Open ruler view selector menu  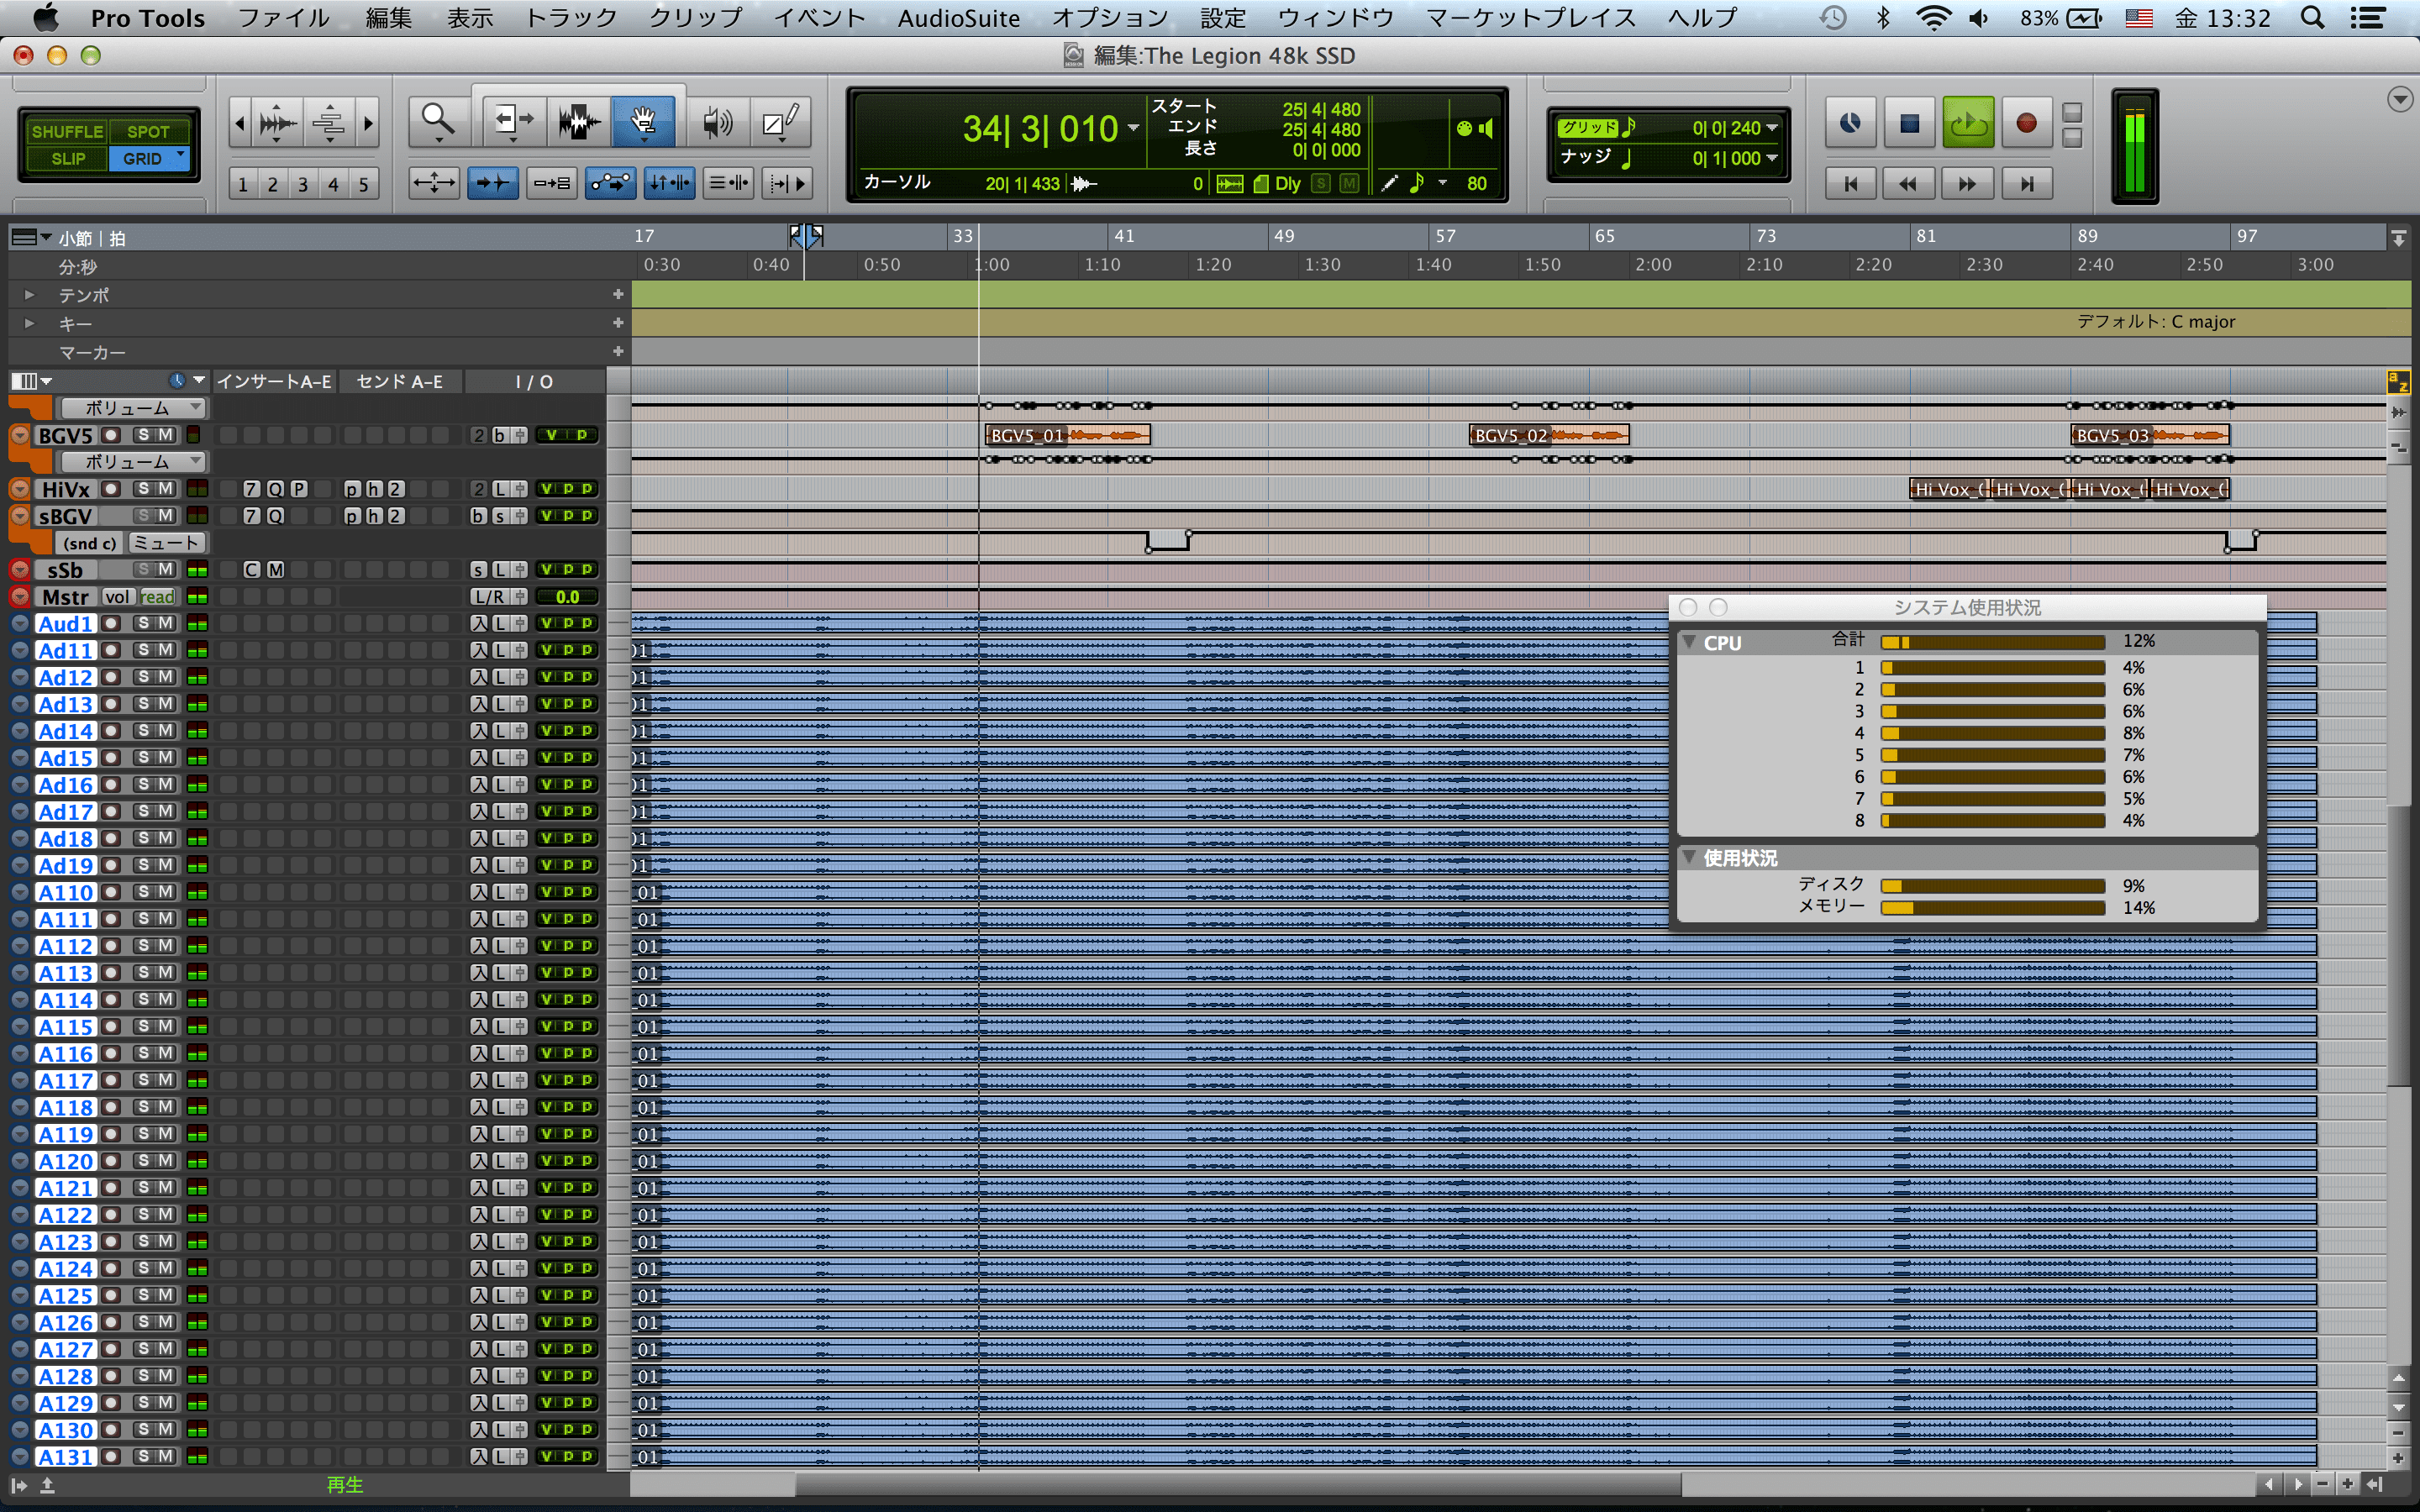[x=31, y=237]
